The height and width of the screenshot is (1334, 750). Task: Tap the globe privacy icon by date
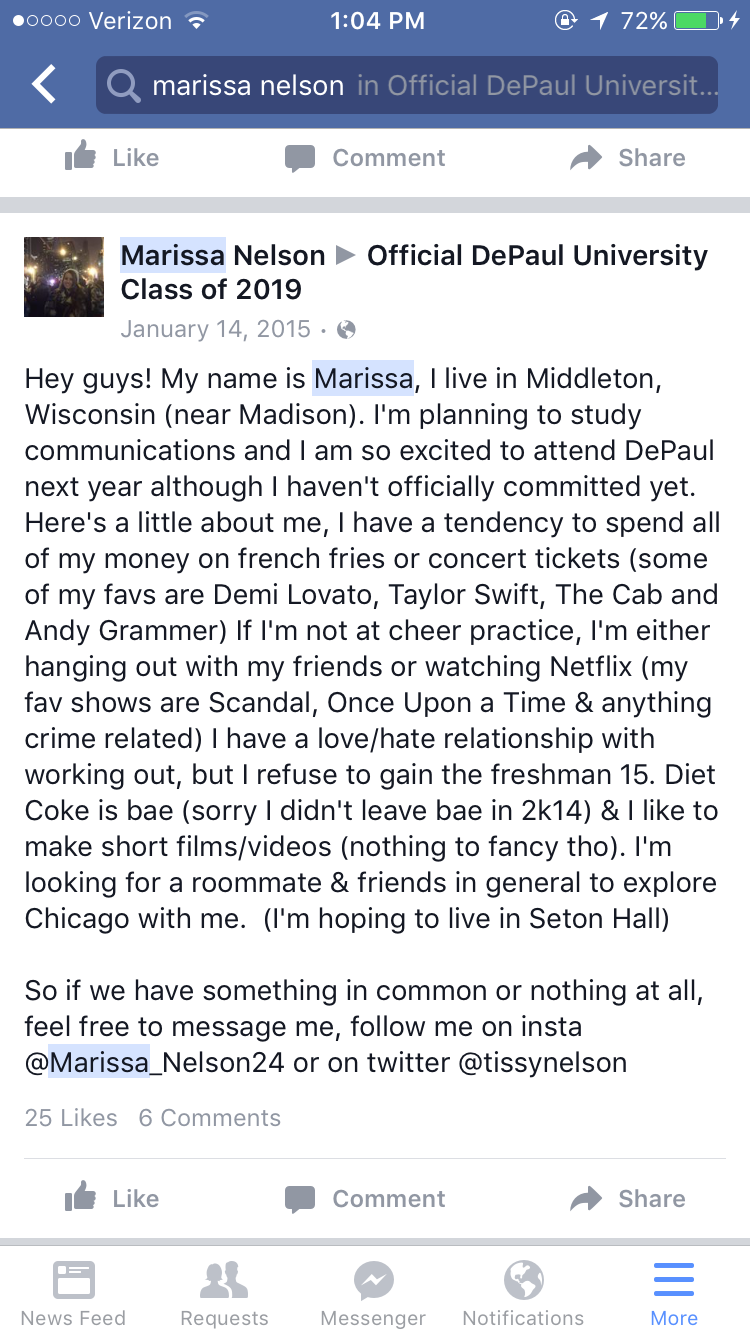coord(347,329)
